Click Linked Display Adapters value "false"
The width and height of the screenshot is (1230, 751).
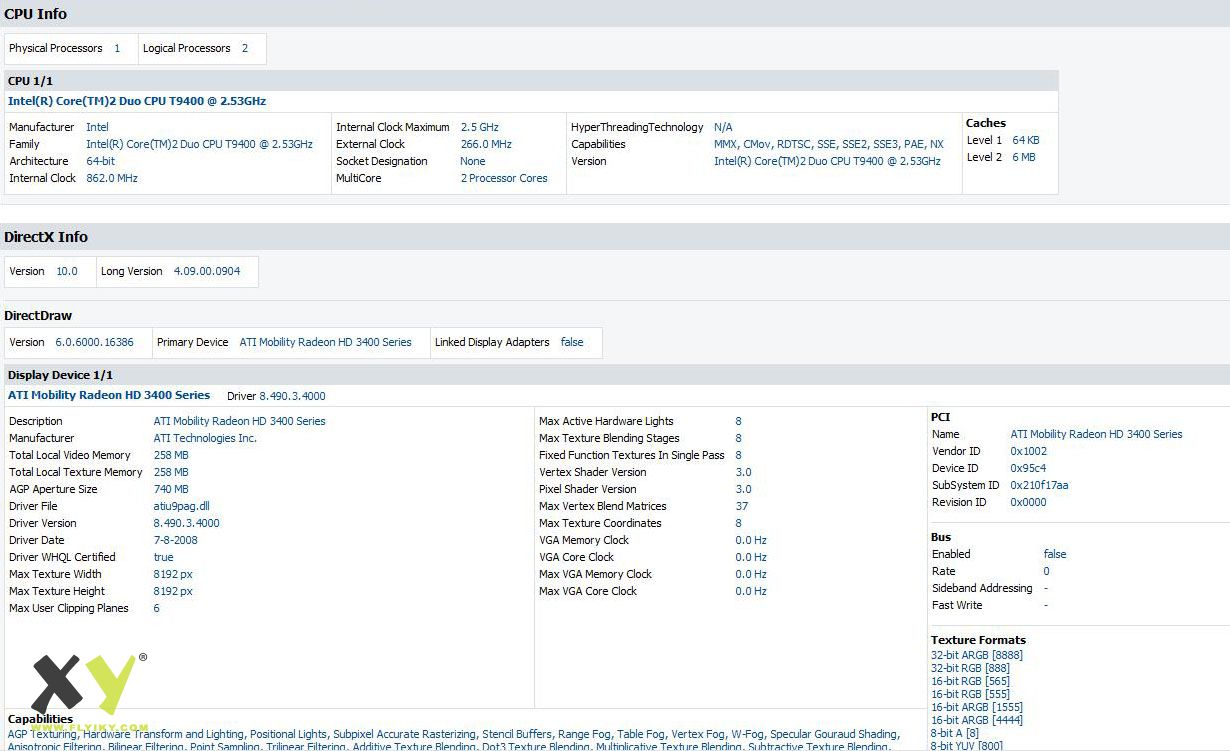(x=572, y=342)
